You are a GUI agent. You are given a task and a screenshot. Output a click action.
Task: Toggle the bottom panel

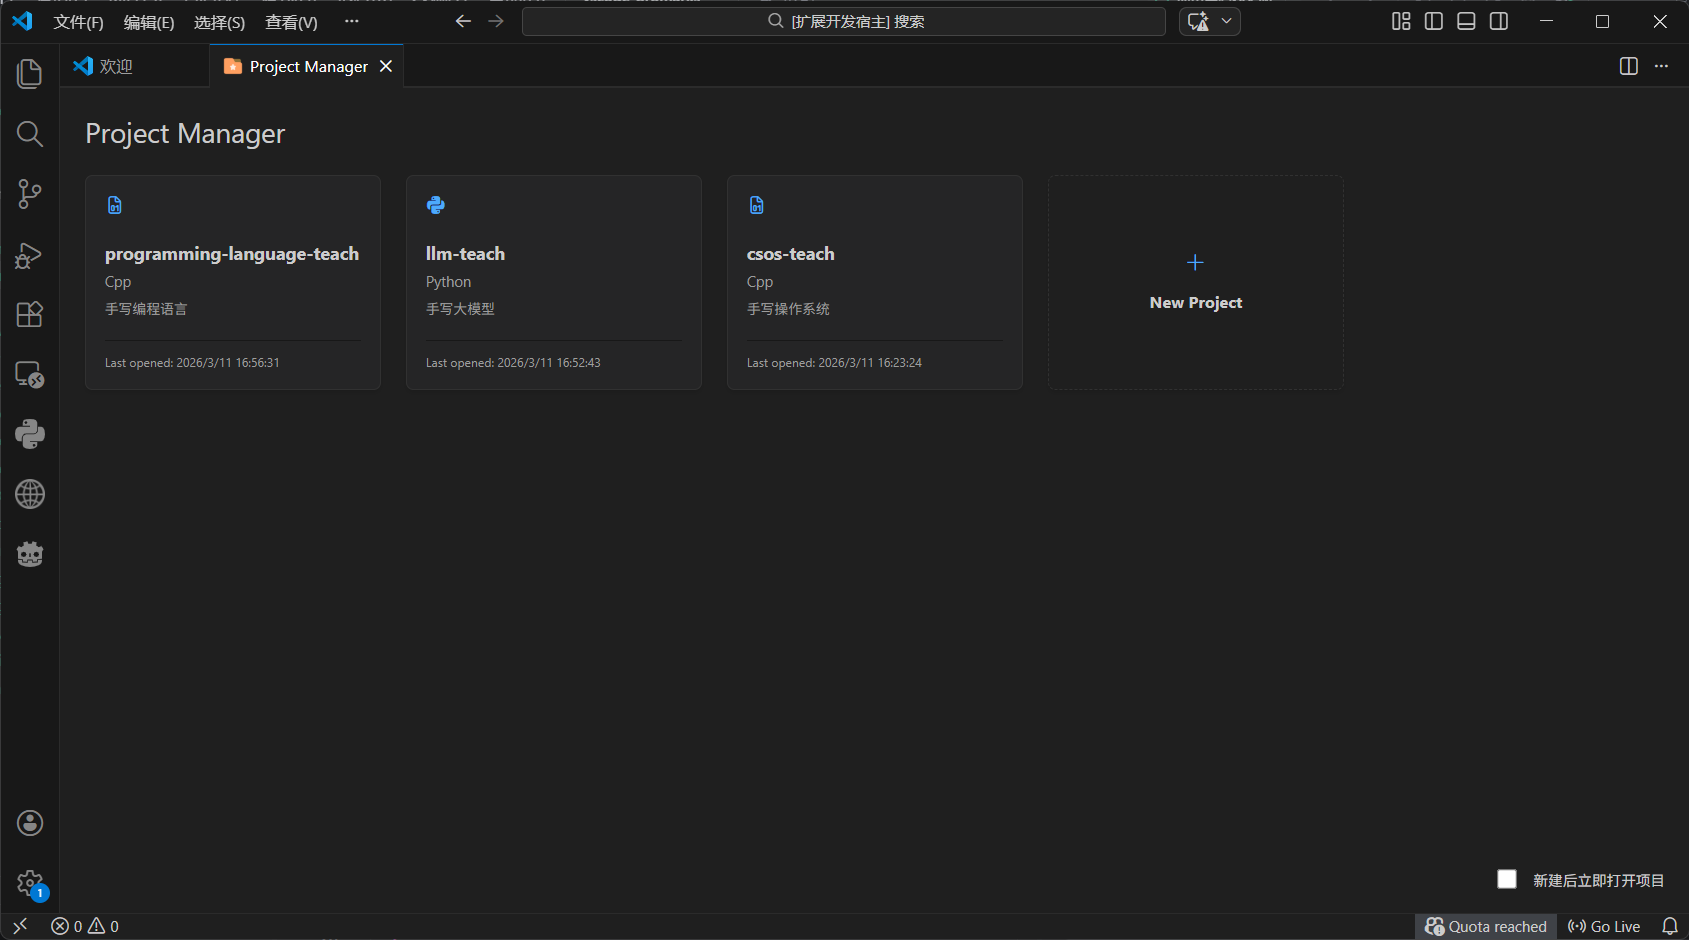coord(1466,21)
